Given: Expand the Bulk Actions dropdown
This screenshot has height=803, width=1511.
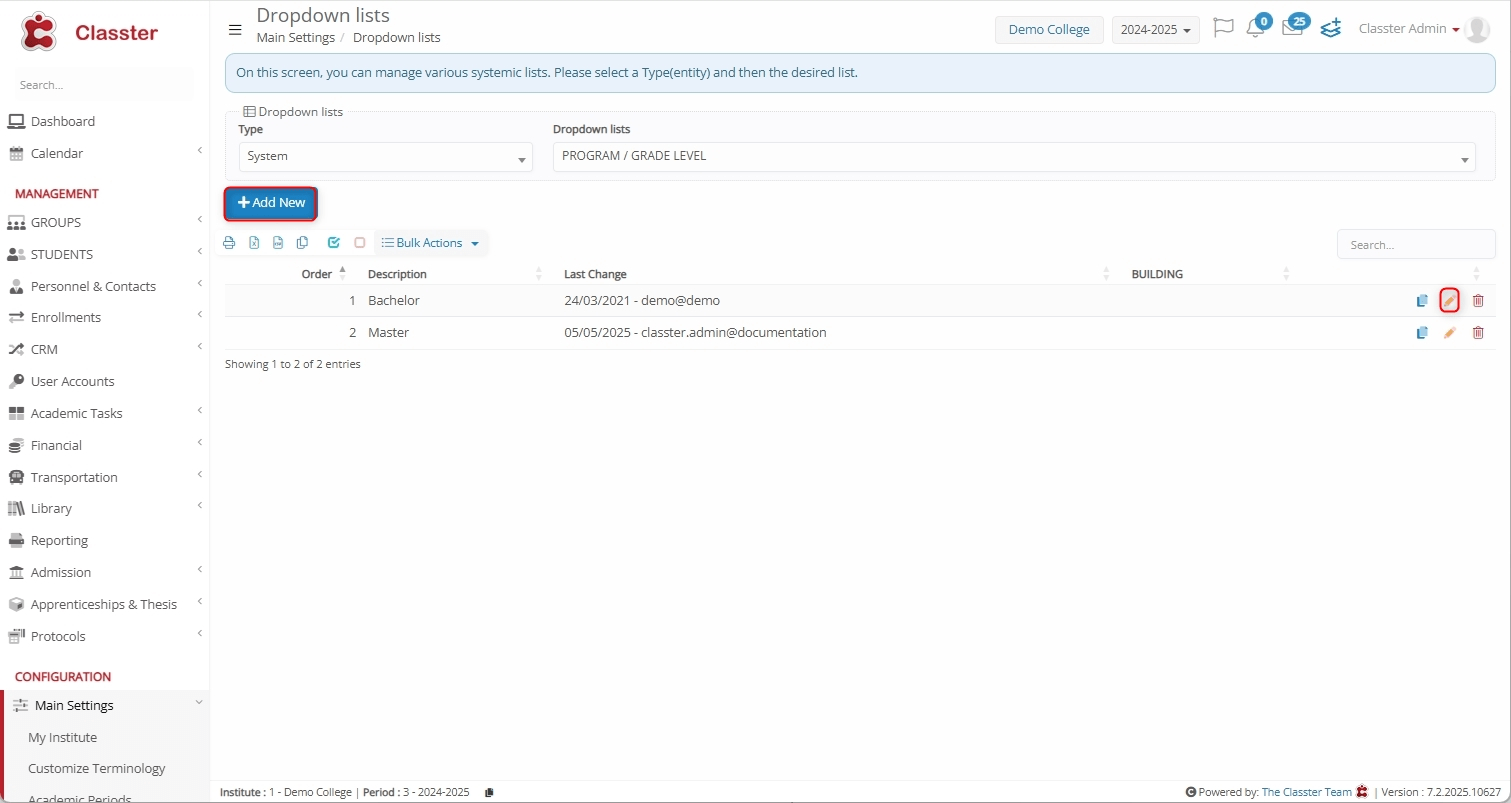Looking at the screenshot, I should tap(430, 243).
